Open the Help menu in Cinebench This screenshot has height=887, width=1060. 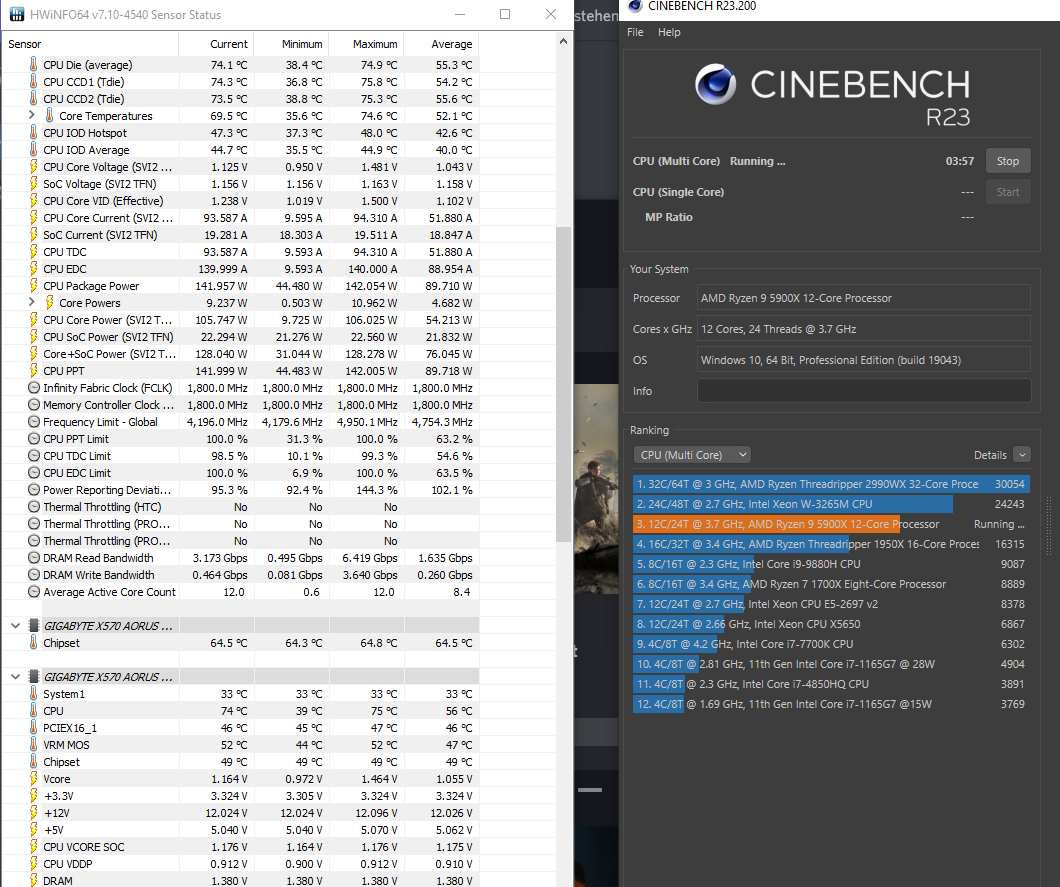tap(669, 32)
